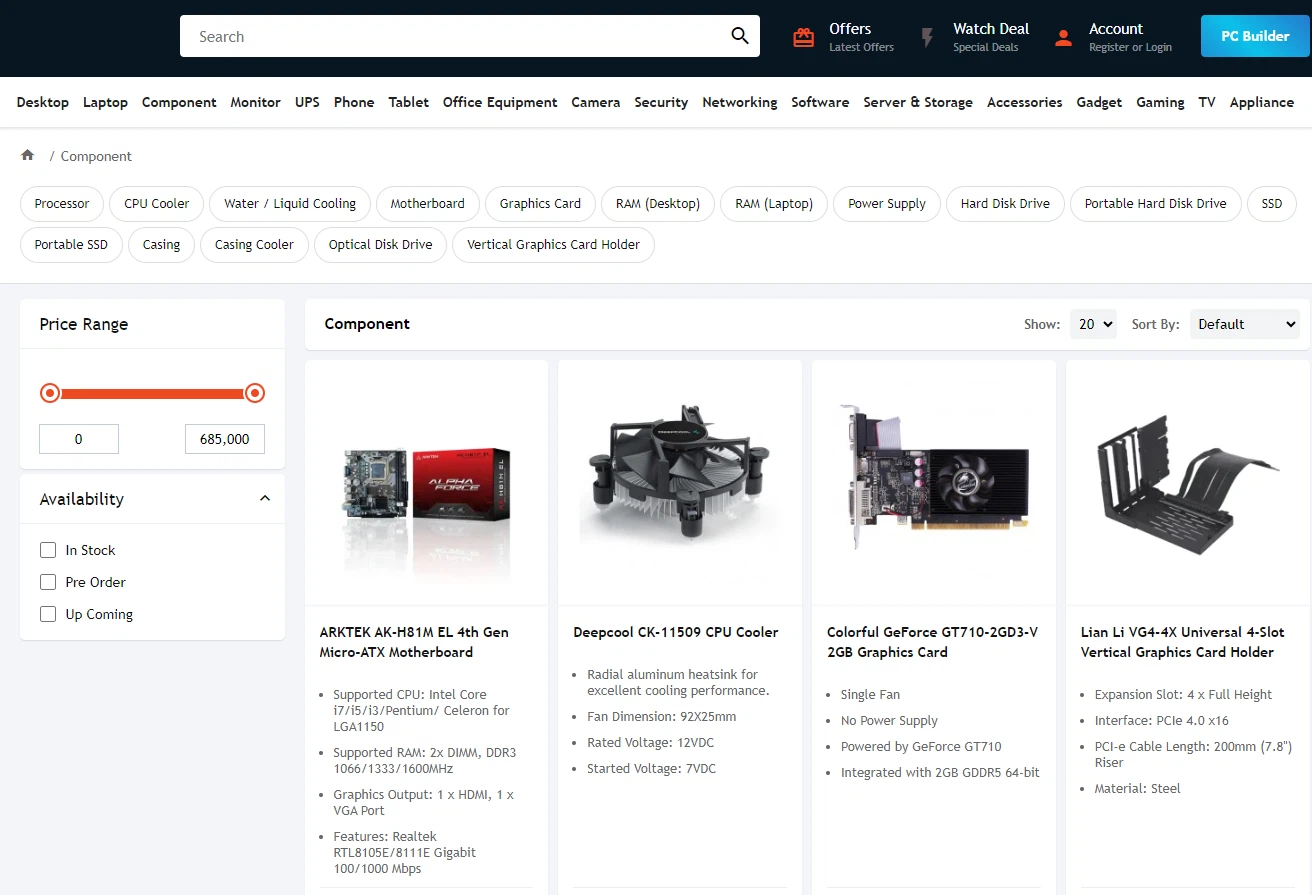
Task: Click the minimum price input field
Action: (79, 439)
